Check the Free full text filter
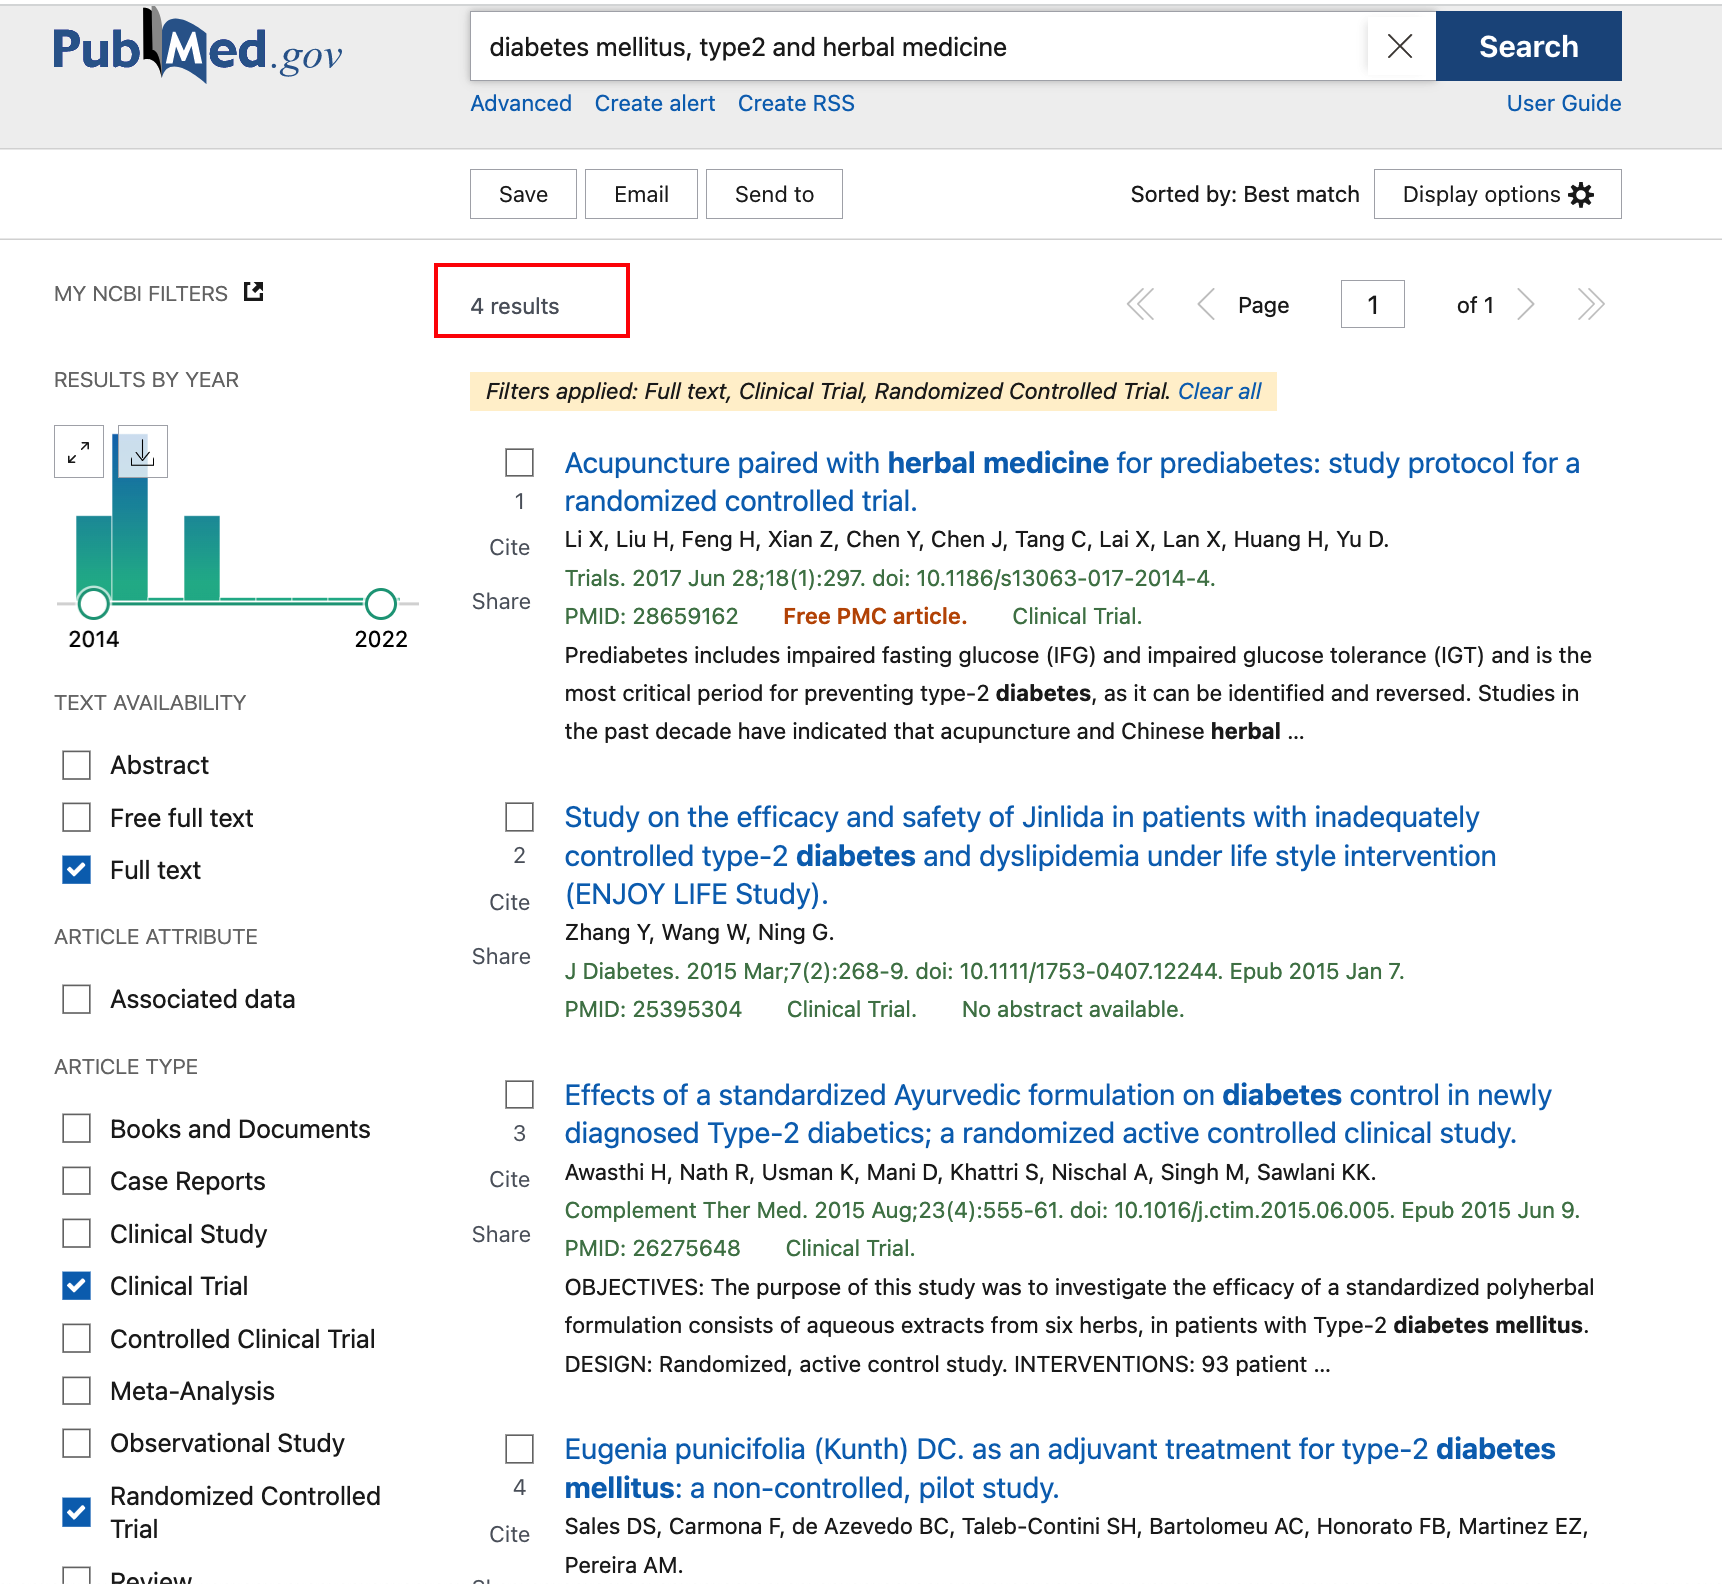The image size is (1722, 1584). pos(77,818)
